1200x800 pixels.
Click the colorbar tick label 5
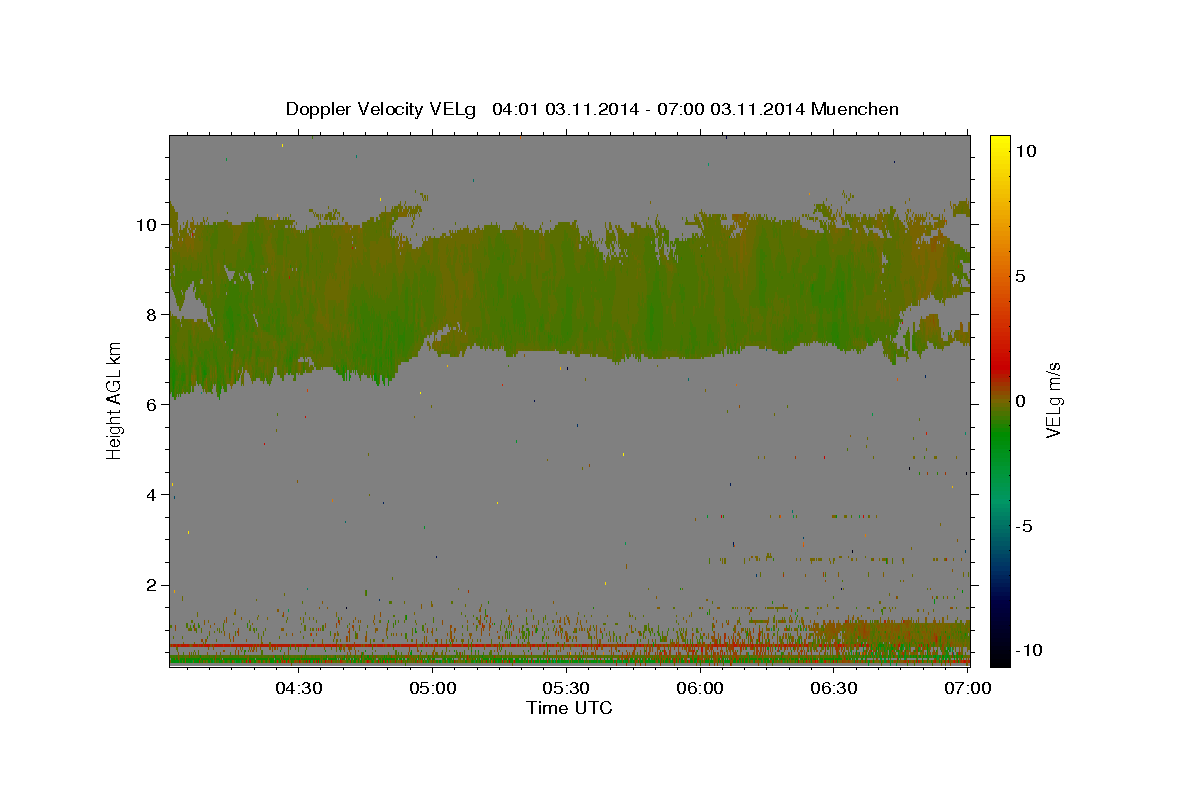(x=1021, y=276)
